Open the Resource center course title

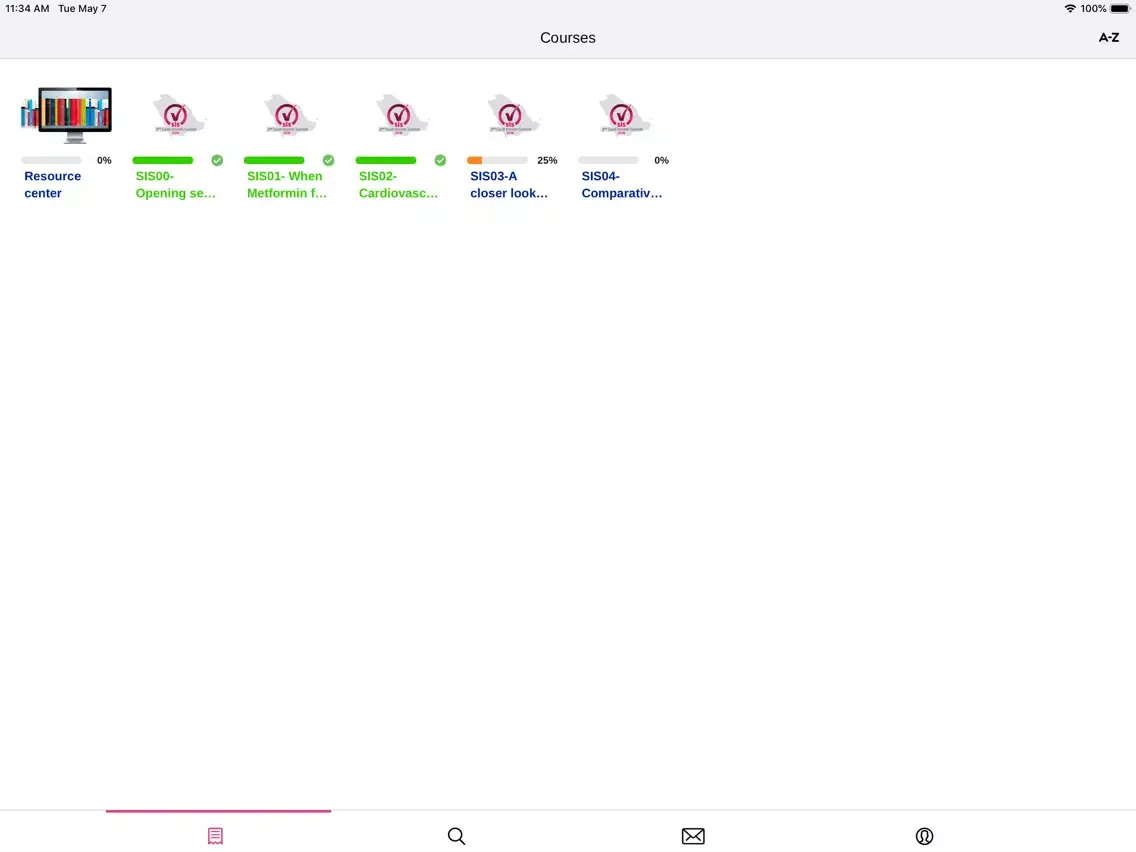(53, 185)
